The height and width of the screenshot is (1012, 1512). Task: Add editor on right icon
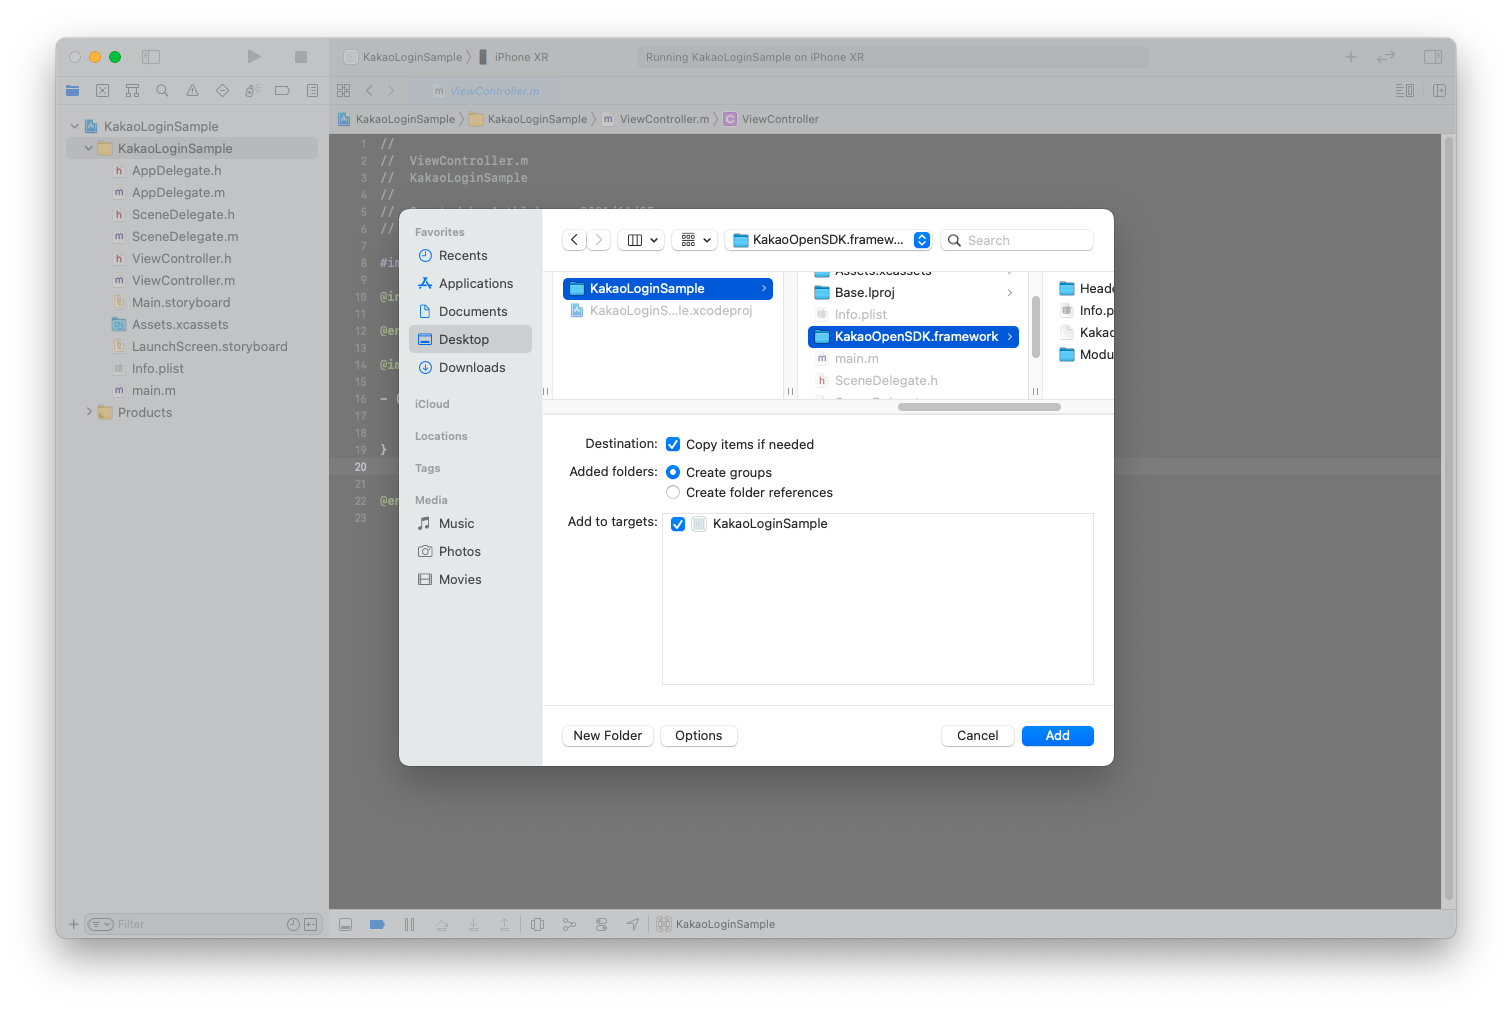point(1439,91)
